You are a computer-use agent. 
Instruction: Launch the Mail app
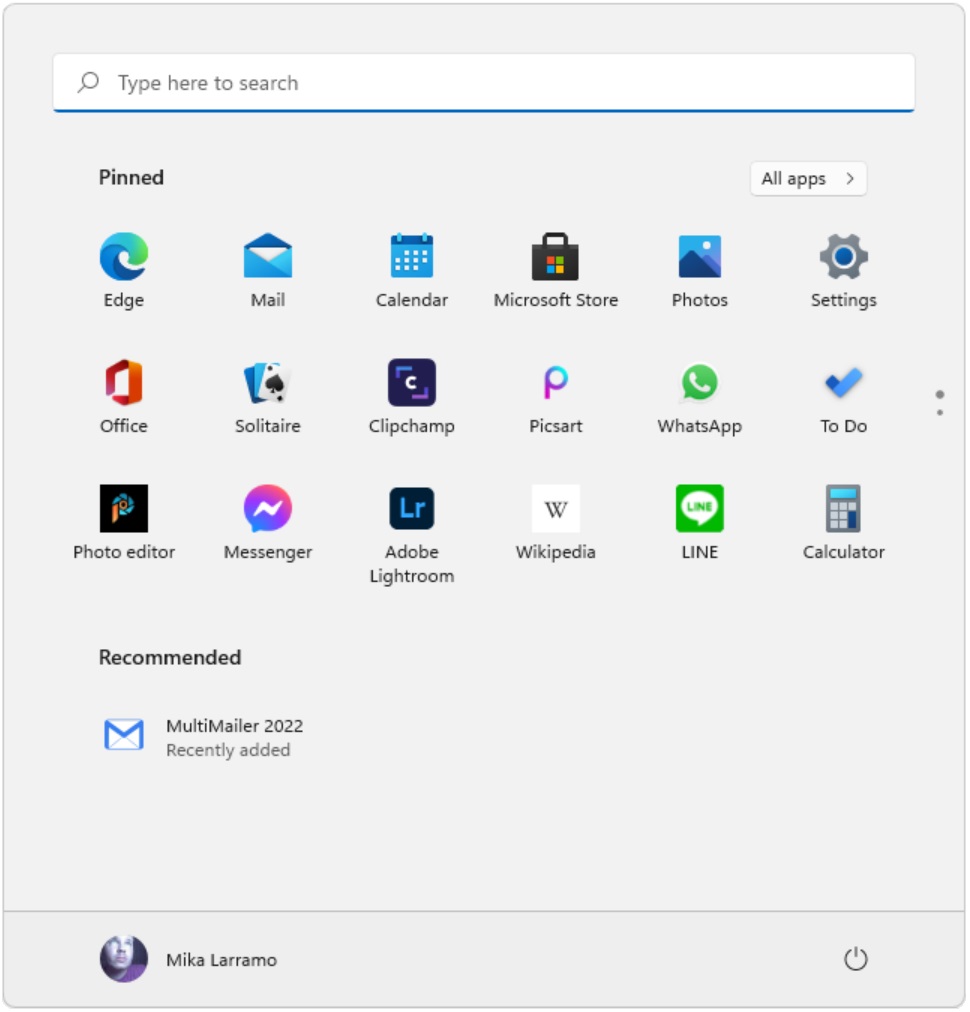pos(268,257)
